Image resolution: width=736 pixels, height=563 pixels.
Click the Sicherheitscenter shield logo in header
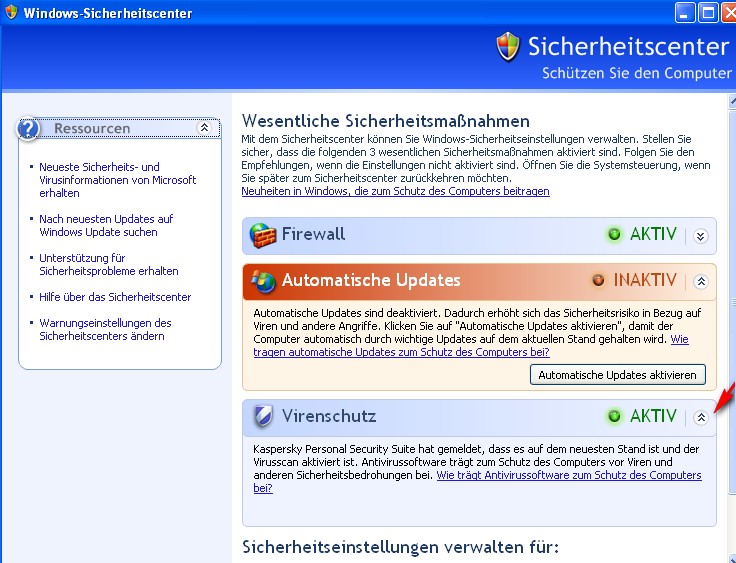coord(509,47)
